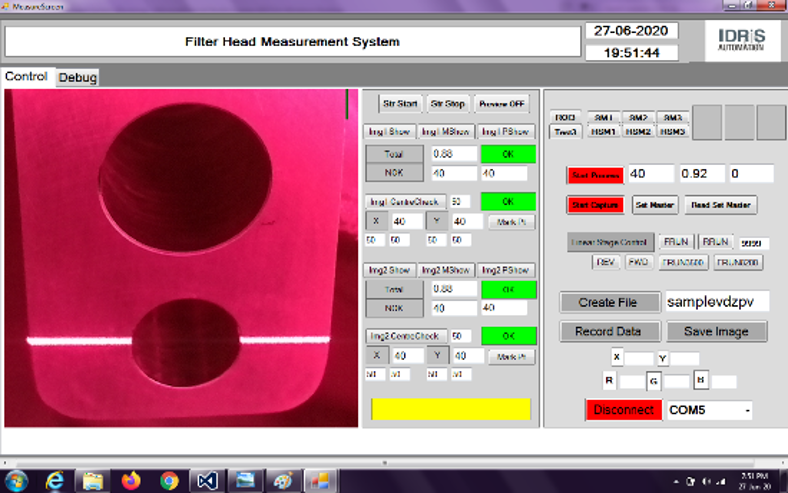This screenshot has height=493, width=788.
Task: Click the green OK indicator beside Img2 CentreCheck
Action: pos(509,336)
